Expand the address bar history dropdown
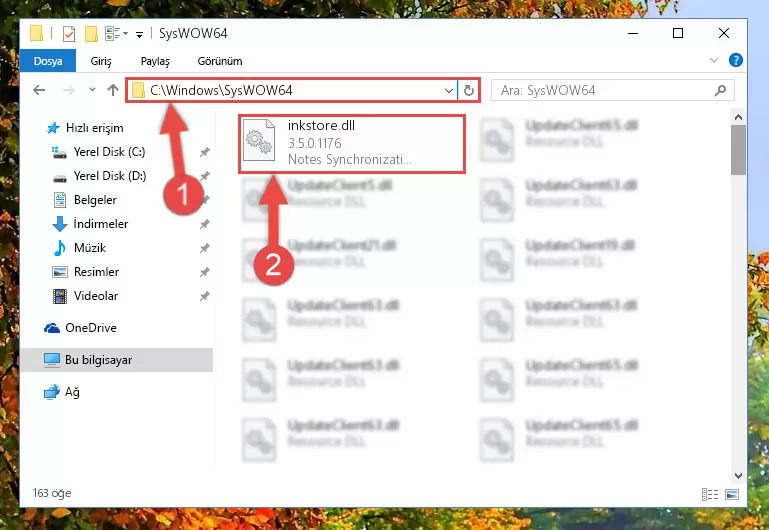This screenshot has height=530, width=769. pyautogui.click(x=448, y=90)
